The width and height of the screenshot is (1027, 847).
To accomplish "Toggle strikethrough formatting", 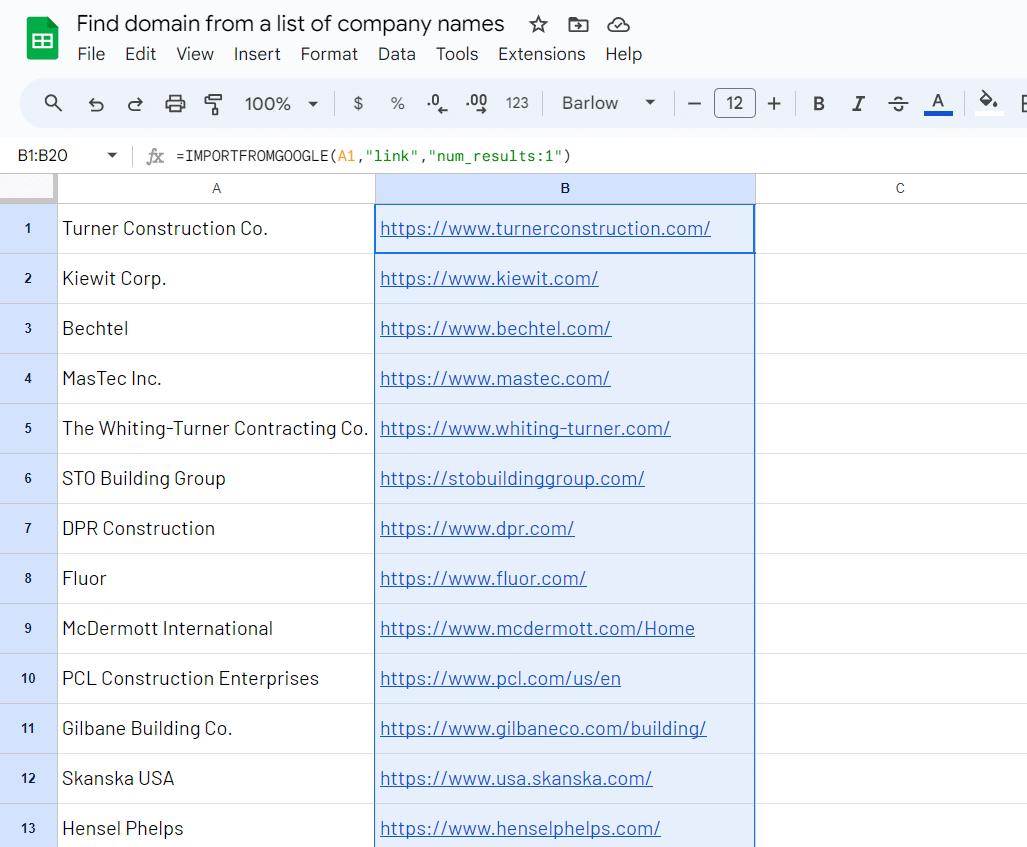I will point(898,103).
